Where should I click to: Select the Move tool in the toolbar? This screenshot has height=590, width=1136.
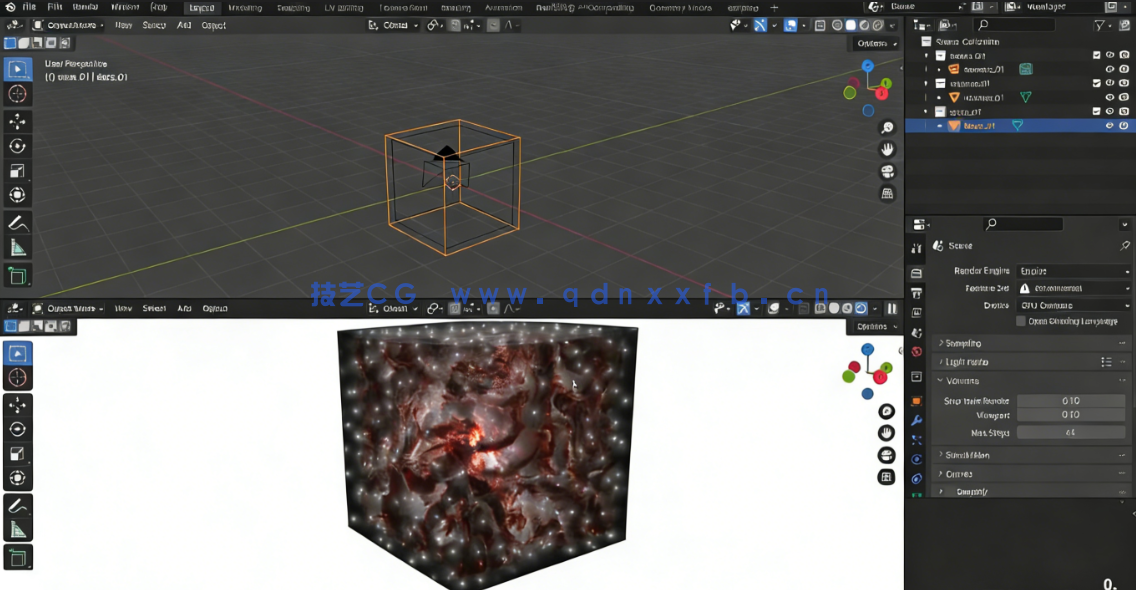[18, 121]
